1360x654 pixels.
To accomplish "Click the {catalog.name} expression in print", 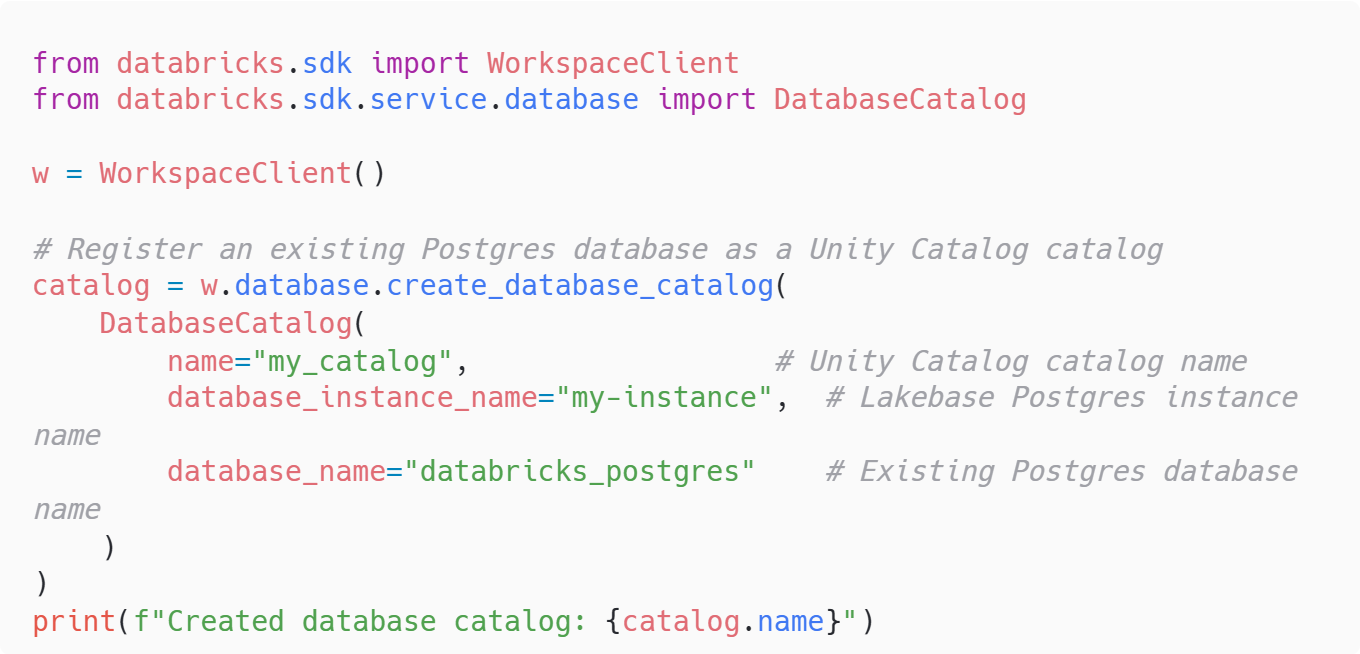I will [x=722, y=621].
